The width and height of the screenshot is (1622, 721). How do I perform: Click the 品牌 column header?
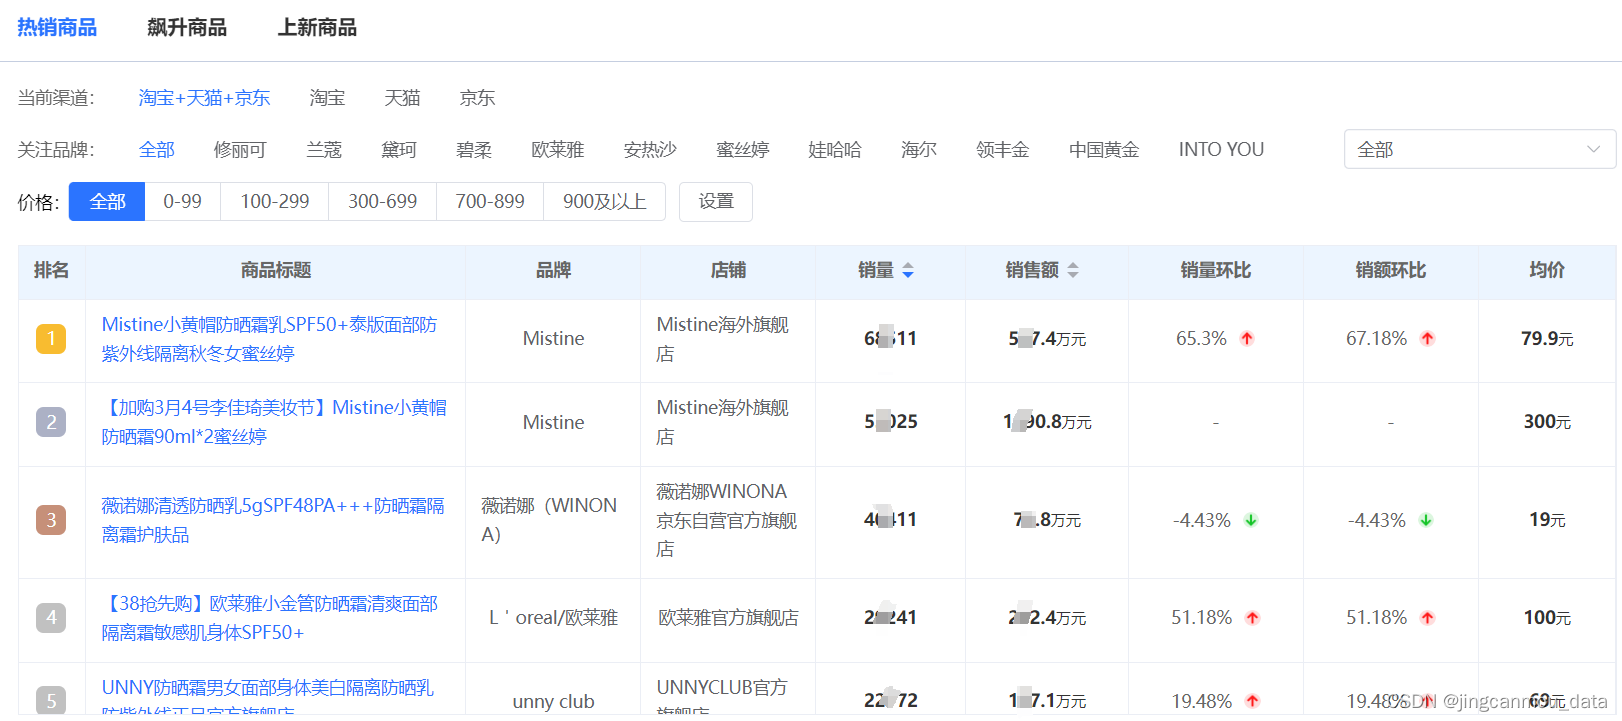click(x=553, y=270)
